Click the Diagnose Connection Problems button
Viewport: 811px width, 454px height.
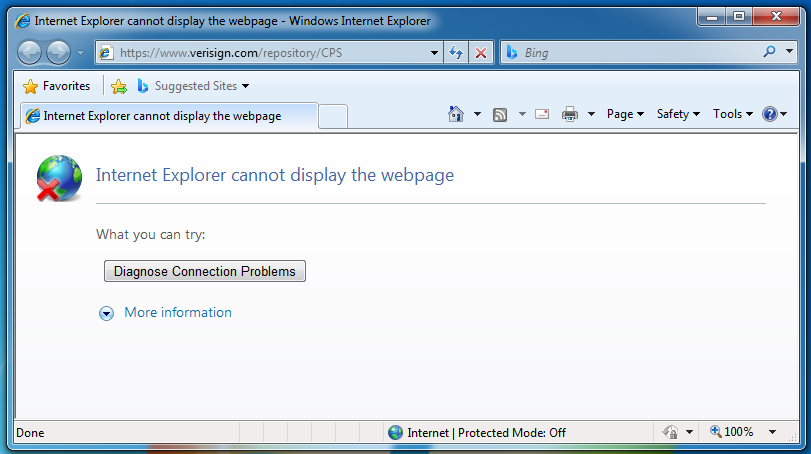pos(205,271)
